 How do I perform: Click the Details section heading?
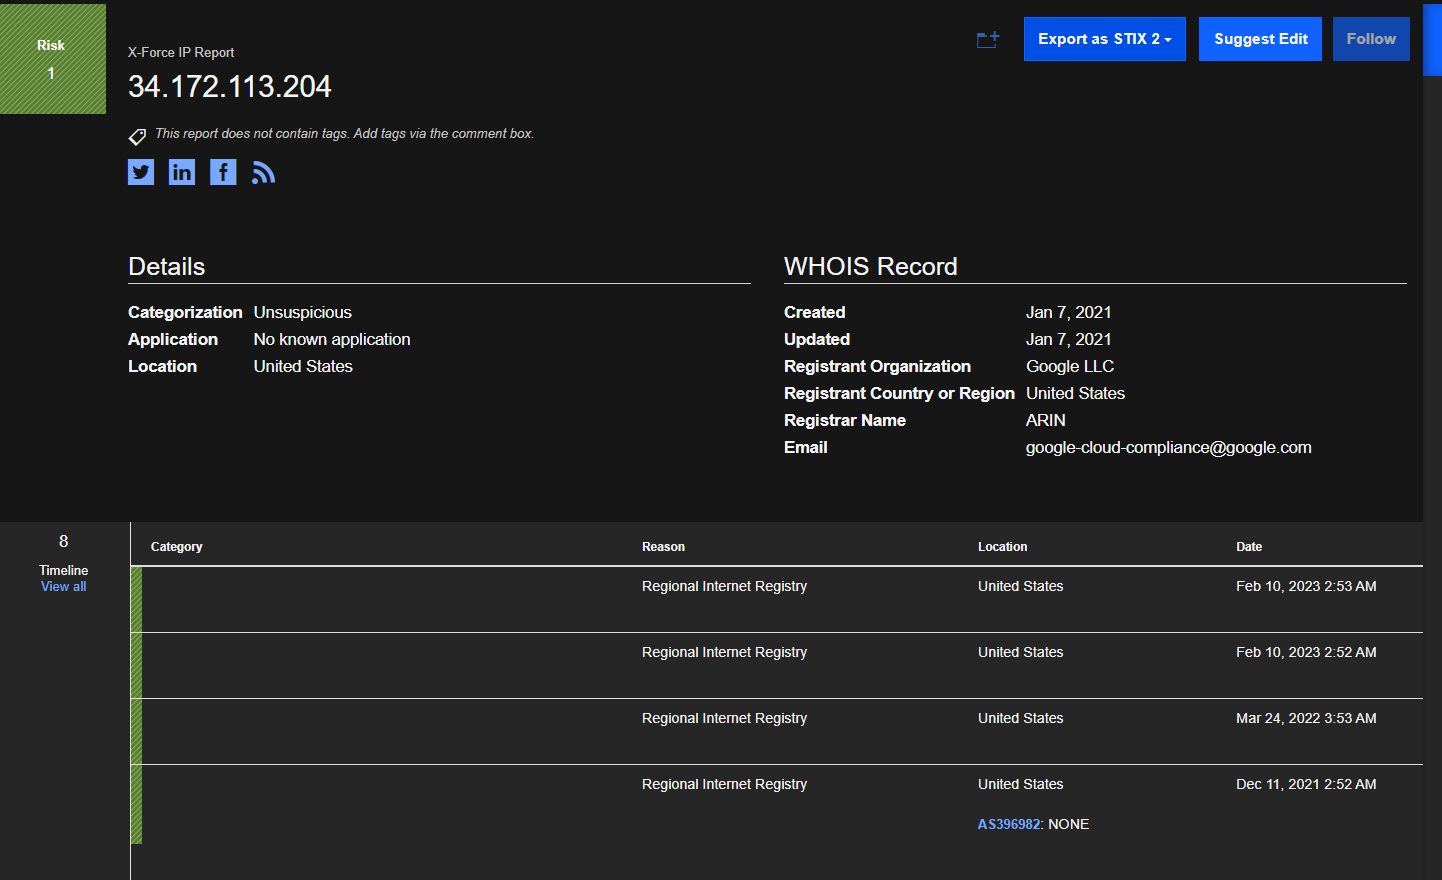pos(166,266)
